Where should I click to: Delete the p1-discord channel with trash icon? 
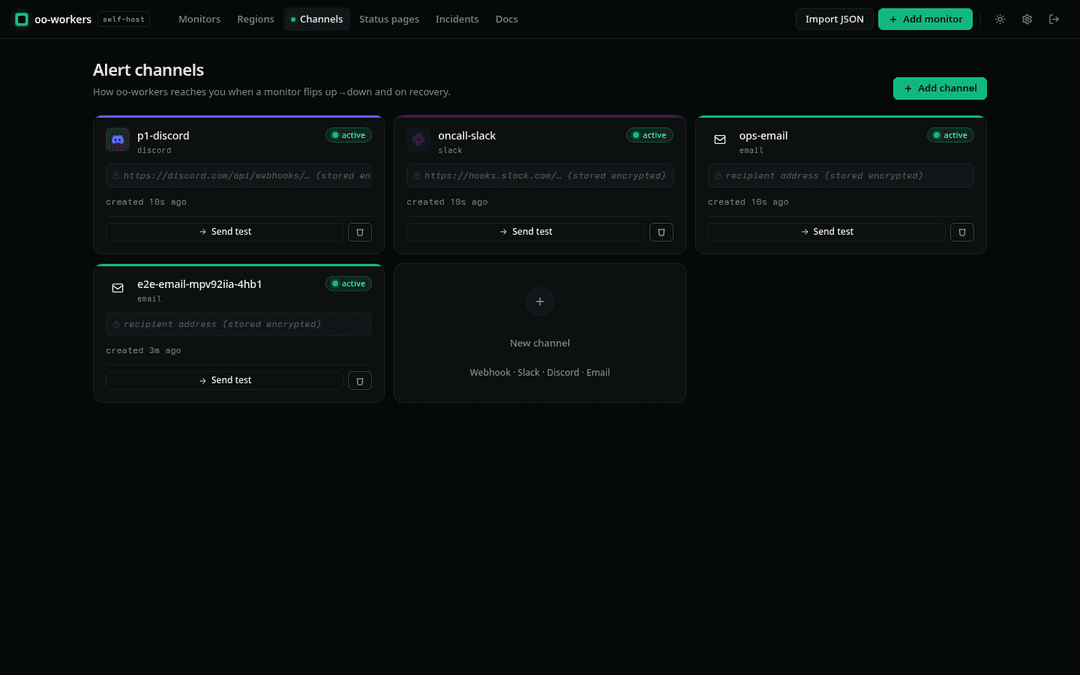[x=360, y=232]
